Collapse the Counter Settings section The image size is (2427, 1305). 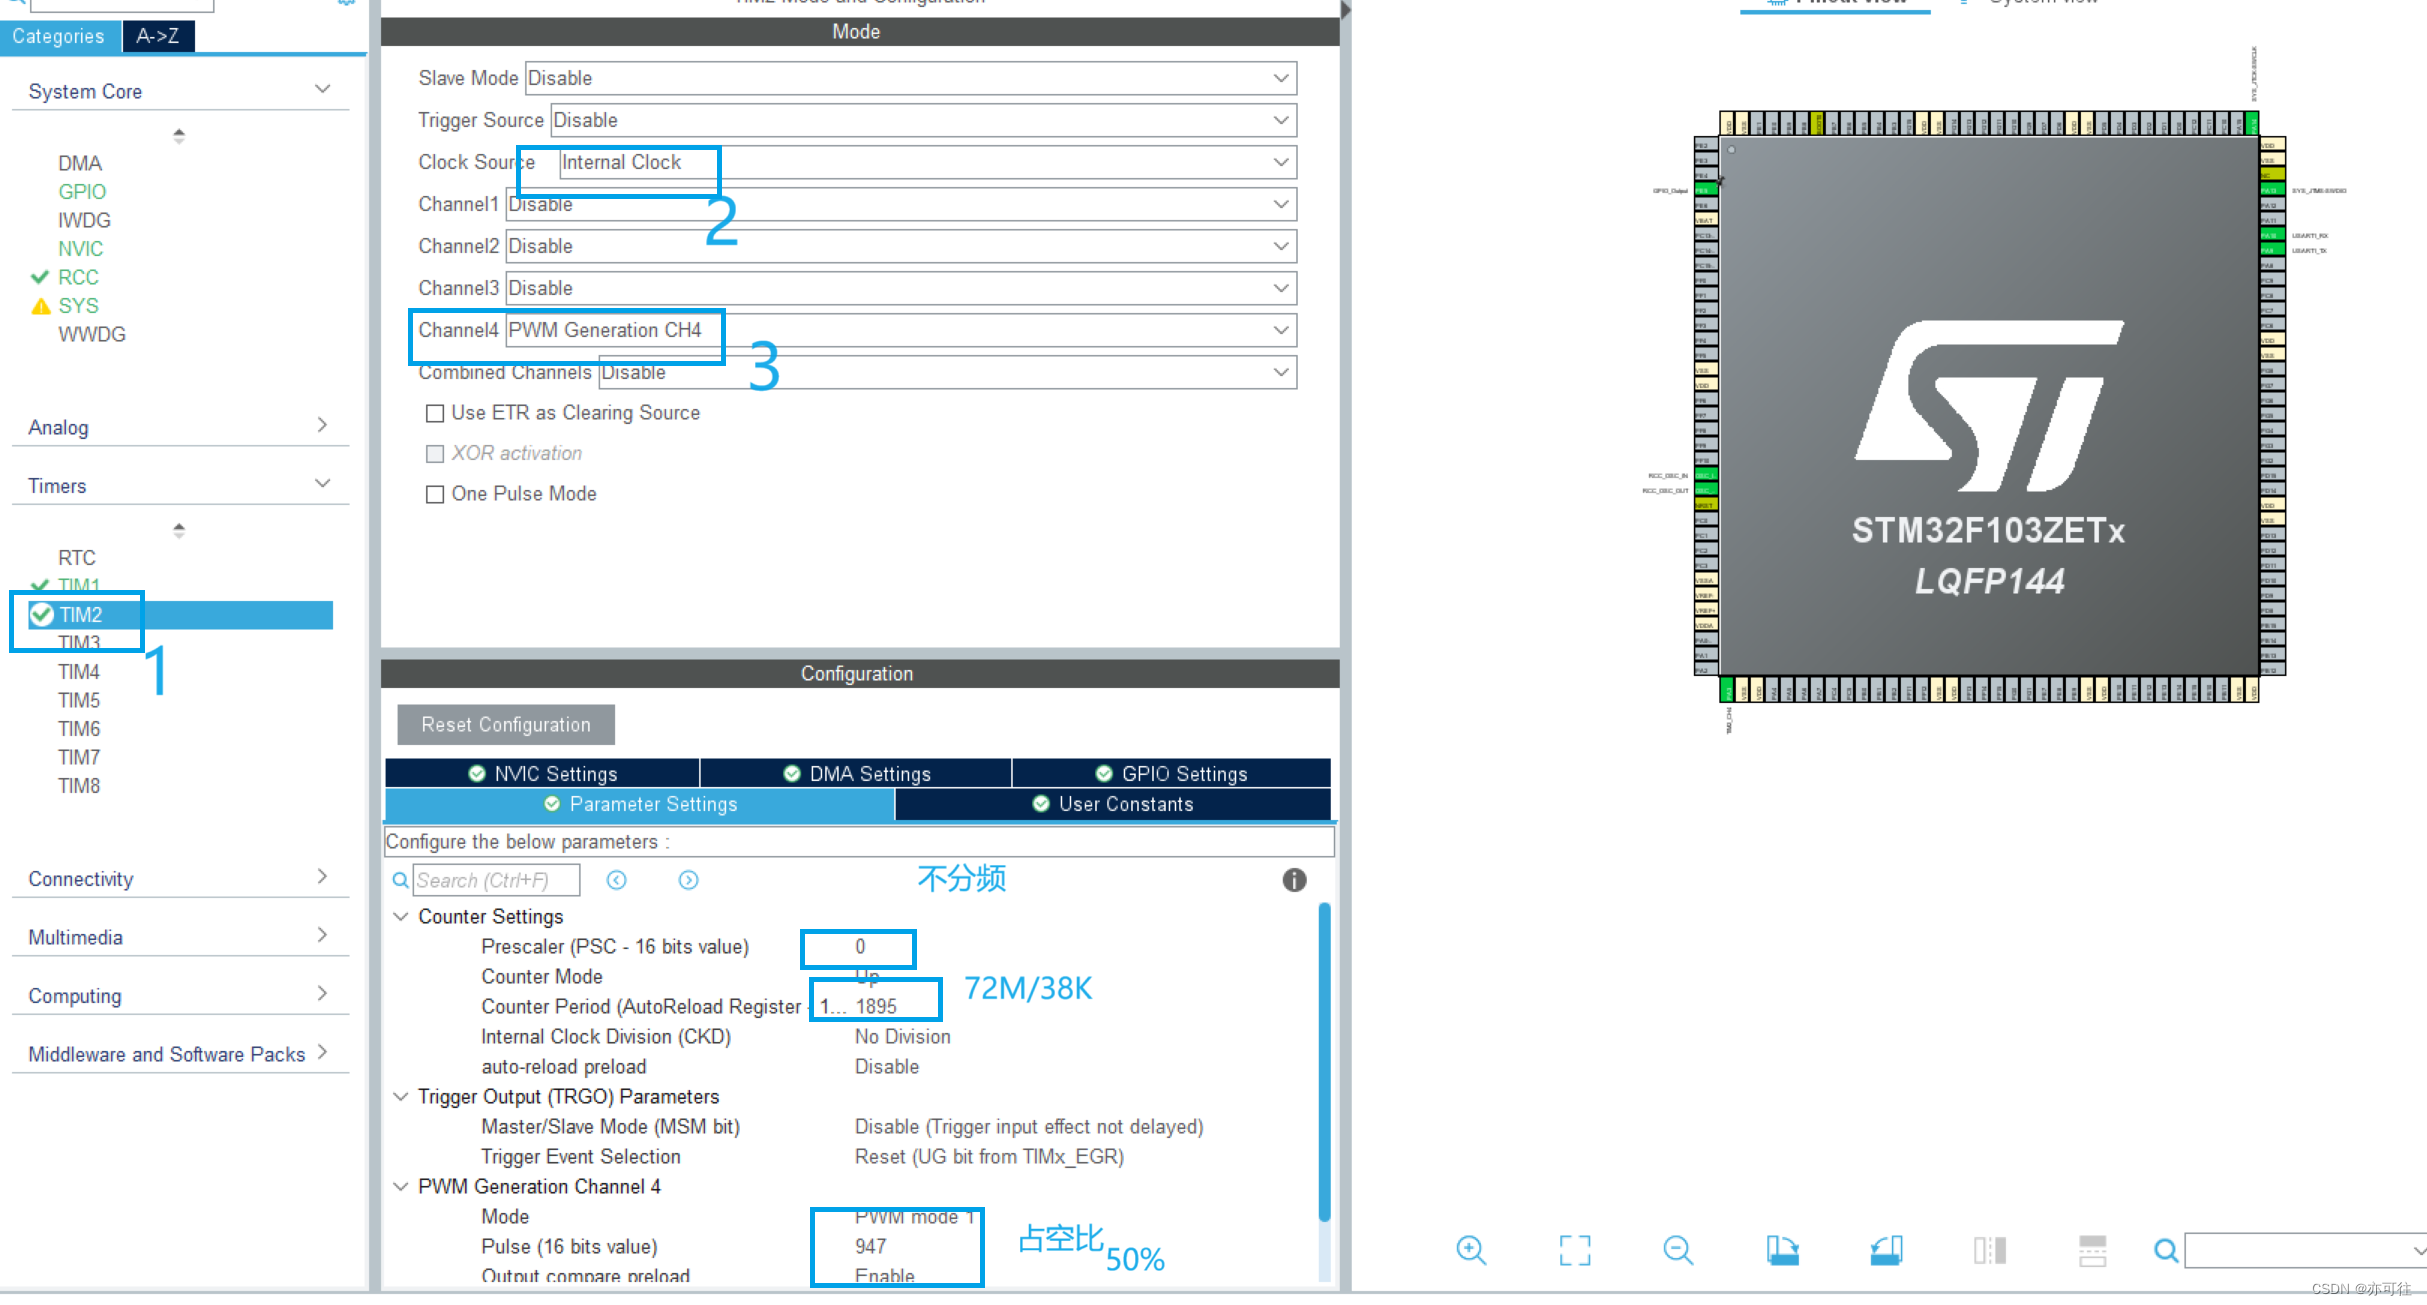[x=401, y=916]
